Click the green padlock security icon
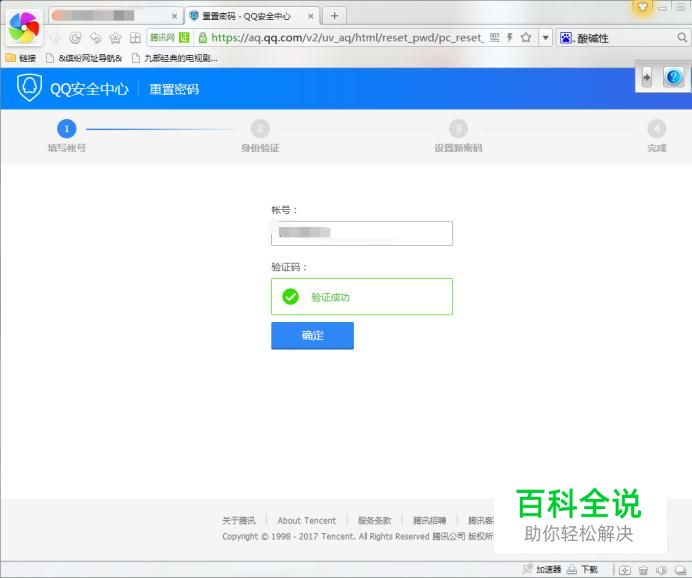The height and width of the screenshot is (578, 692). click(203, 38)
